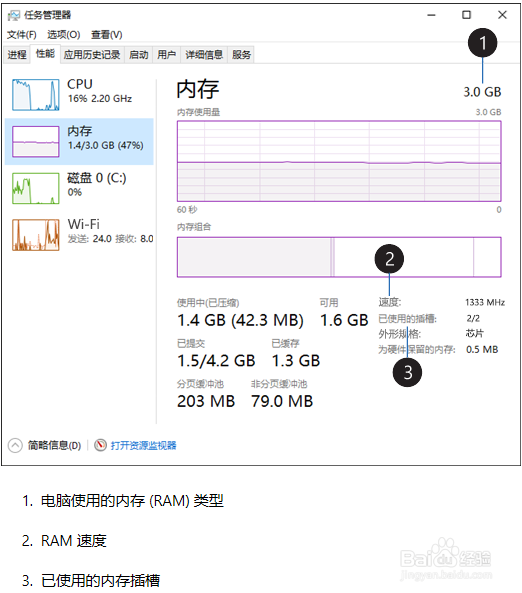The image size is (522, 593).
Task: Click the 使用中(已压缩) 1.4 GB (42.3 MB) value
Action: pyautogui.click(x=241, y=320)
